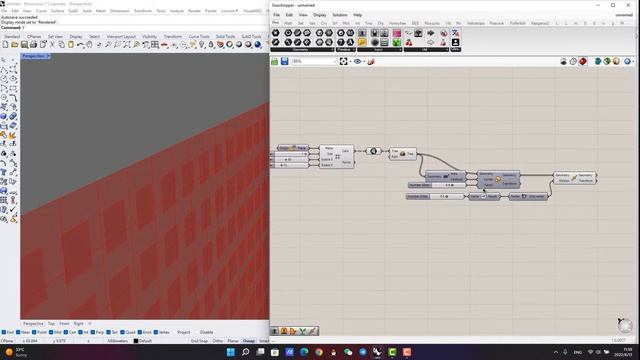This screenshot has height=360, width=640.
Task: Toggle Osnap in Rhino status bar
Action: click(249, 341)
